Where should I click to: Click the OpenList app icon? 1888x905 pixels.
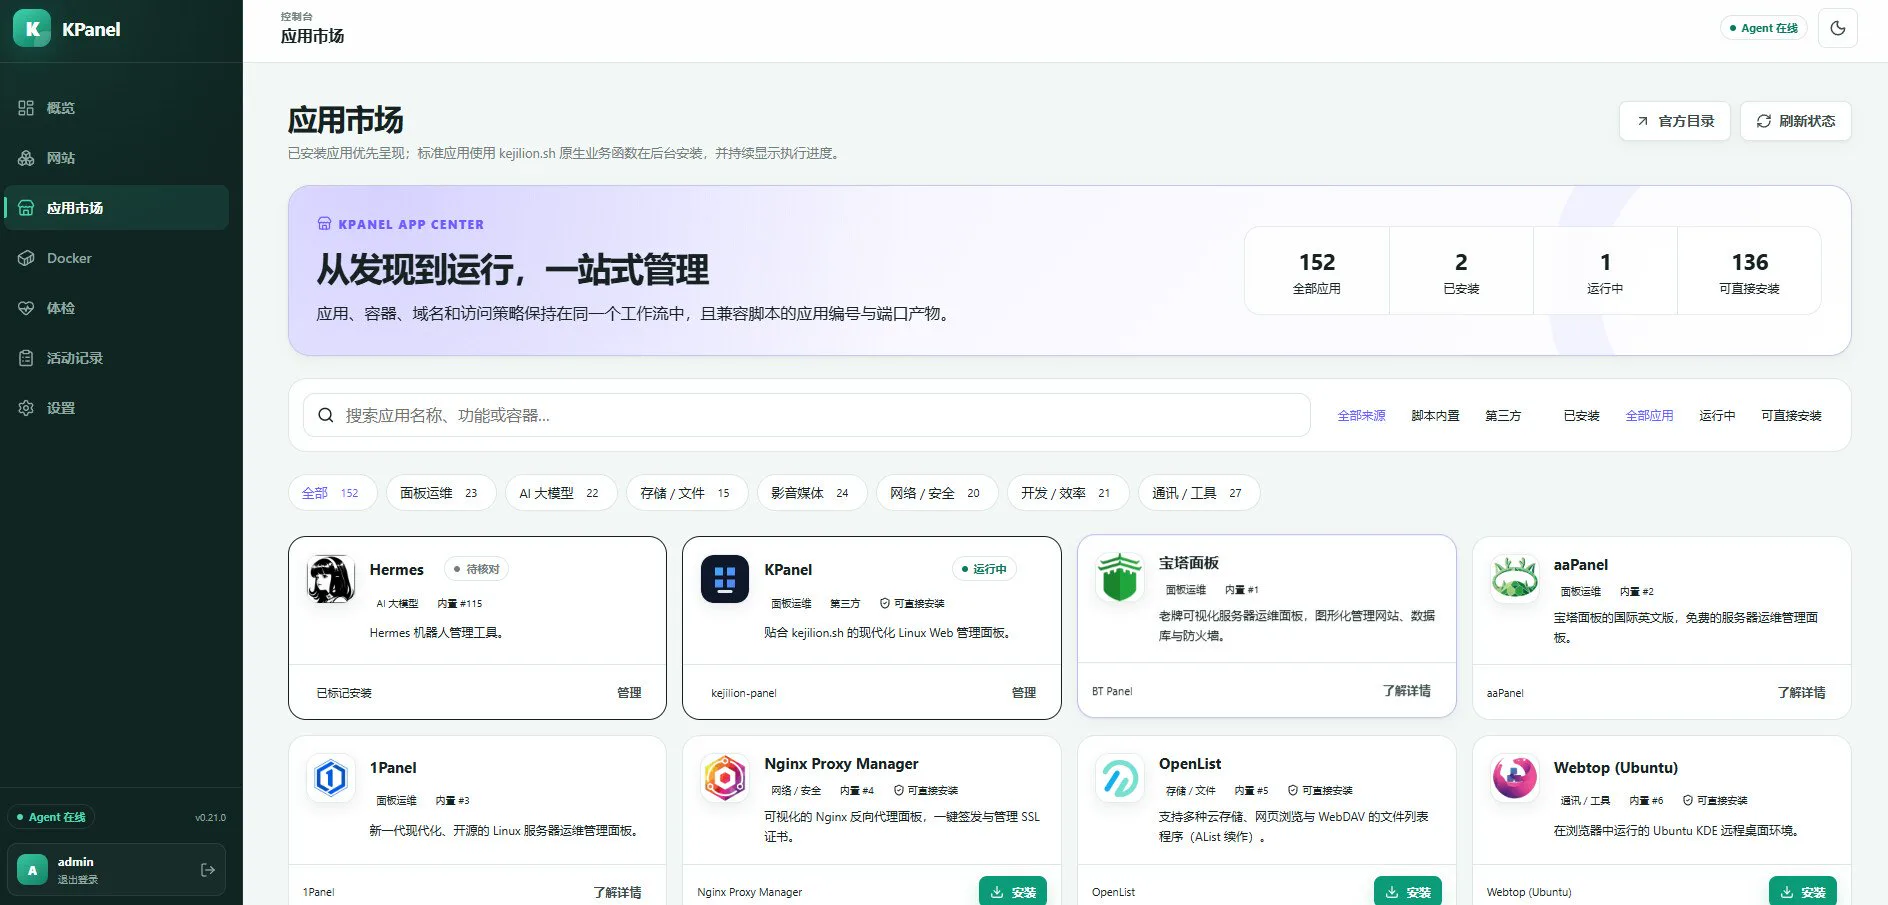[1119, 778]
